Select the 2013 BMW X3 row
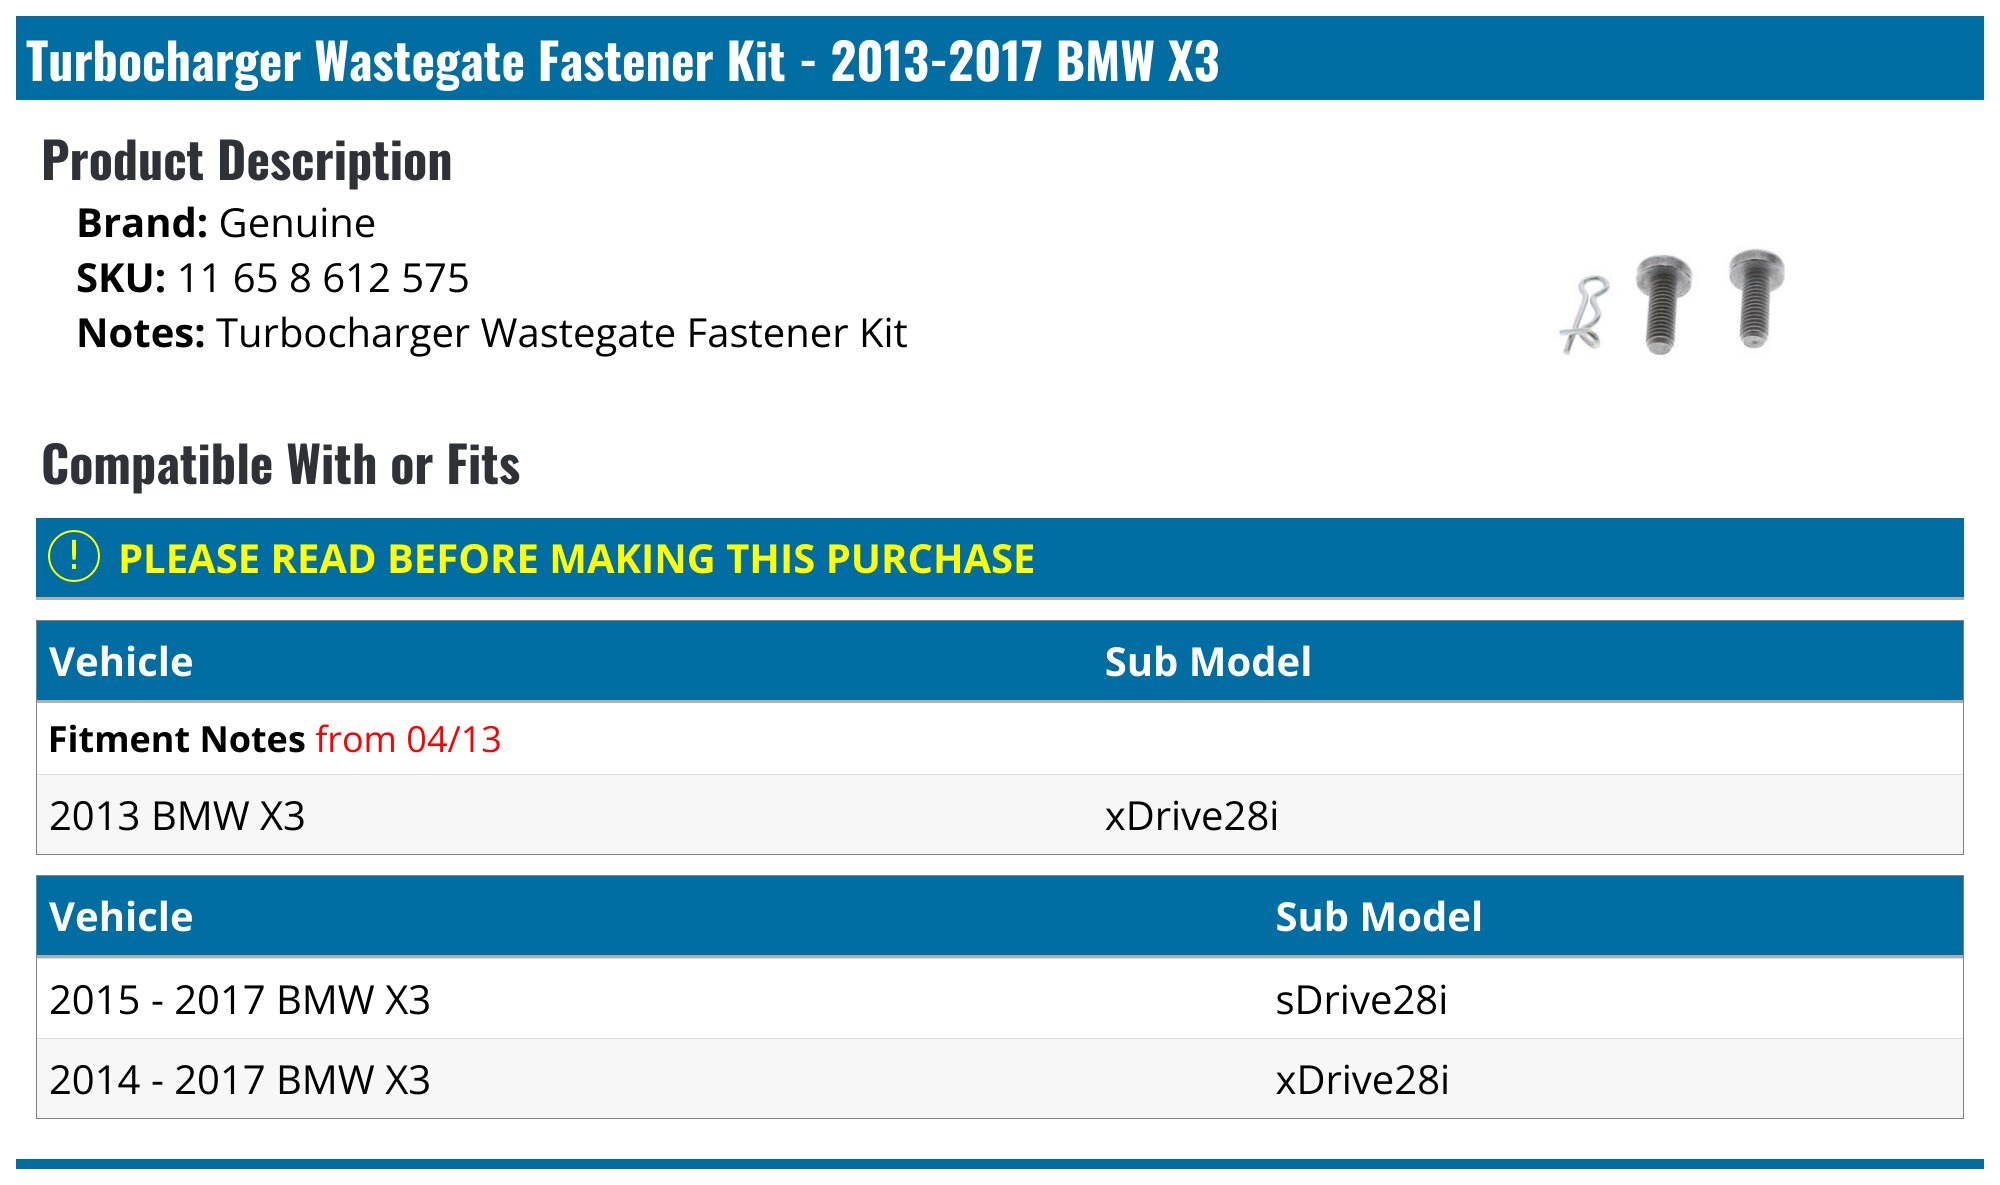 tap(1000, 815)
